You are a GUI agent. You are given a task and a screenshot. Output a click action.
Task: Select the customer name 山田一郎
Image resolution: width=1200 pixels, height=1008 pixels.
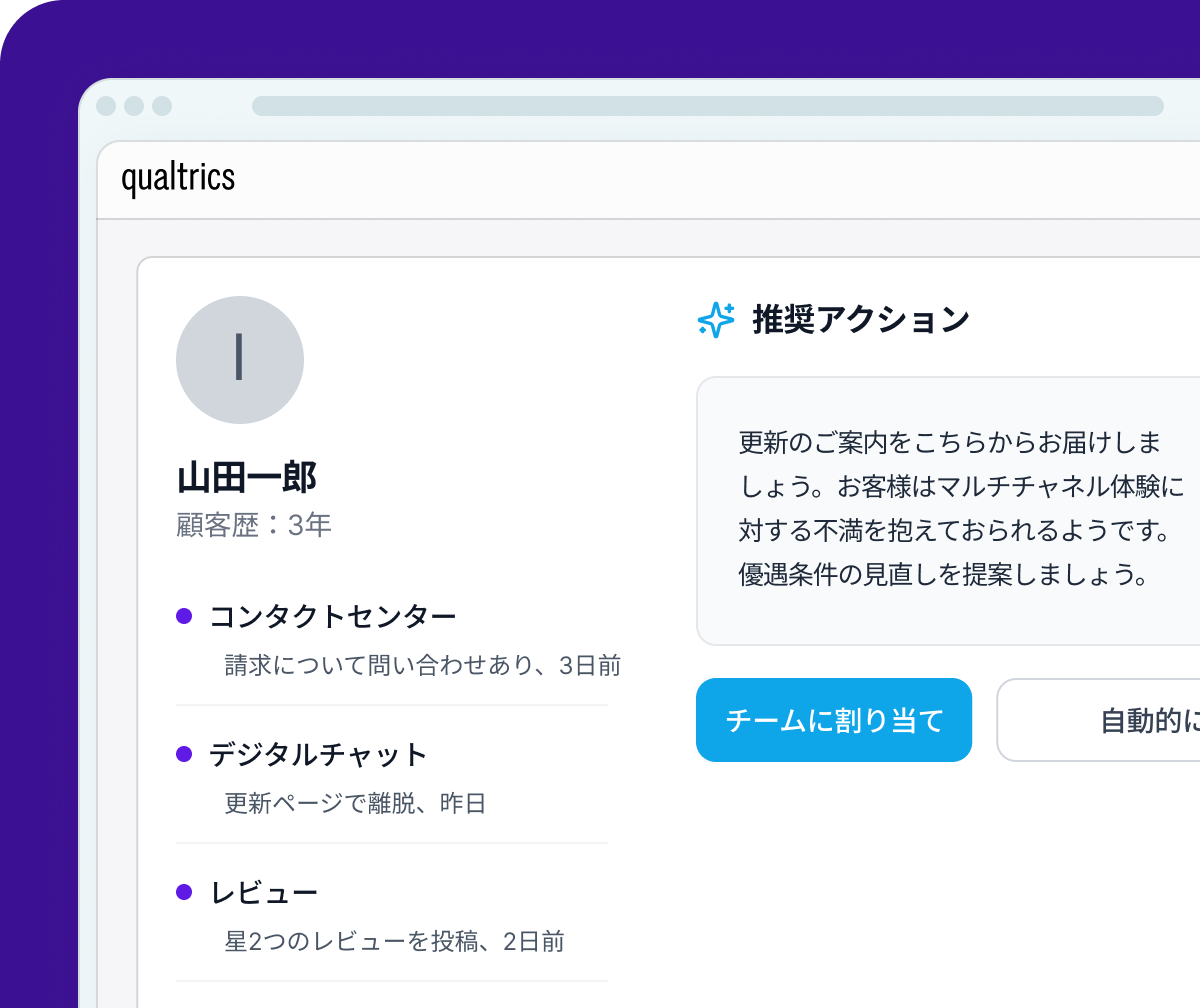[x=247, y=478]
